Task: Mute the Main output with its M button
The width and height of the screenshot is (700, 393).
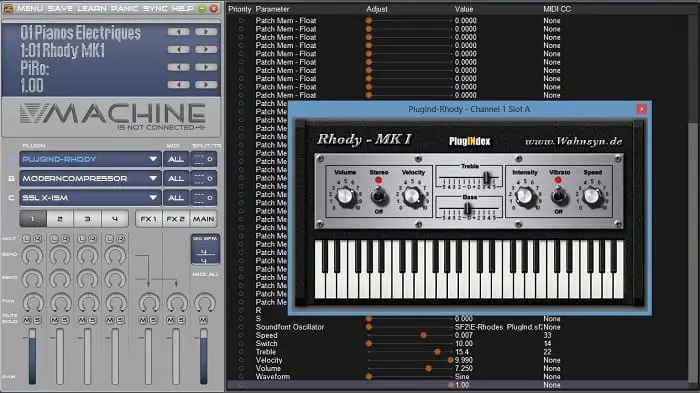Action: coord(204,320)
